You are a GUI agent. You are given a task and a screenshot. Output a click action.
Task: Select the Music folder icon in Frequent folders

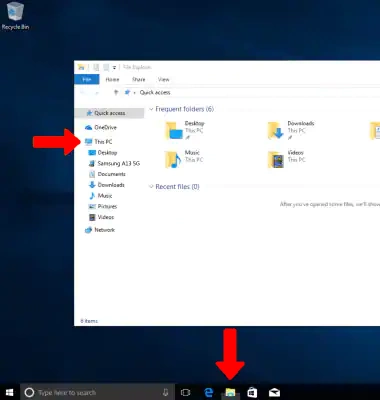click(x=173, y=159)
